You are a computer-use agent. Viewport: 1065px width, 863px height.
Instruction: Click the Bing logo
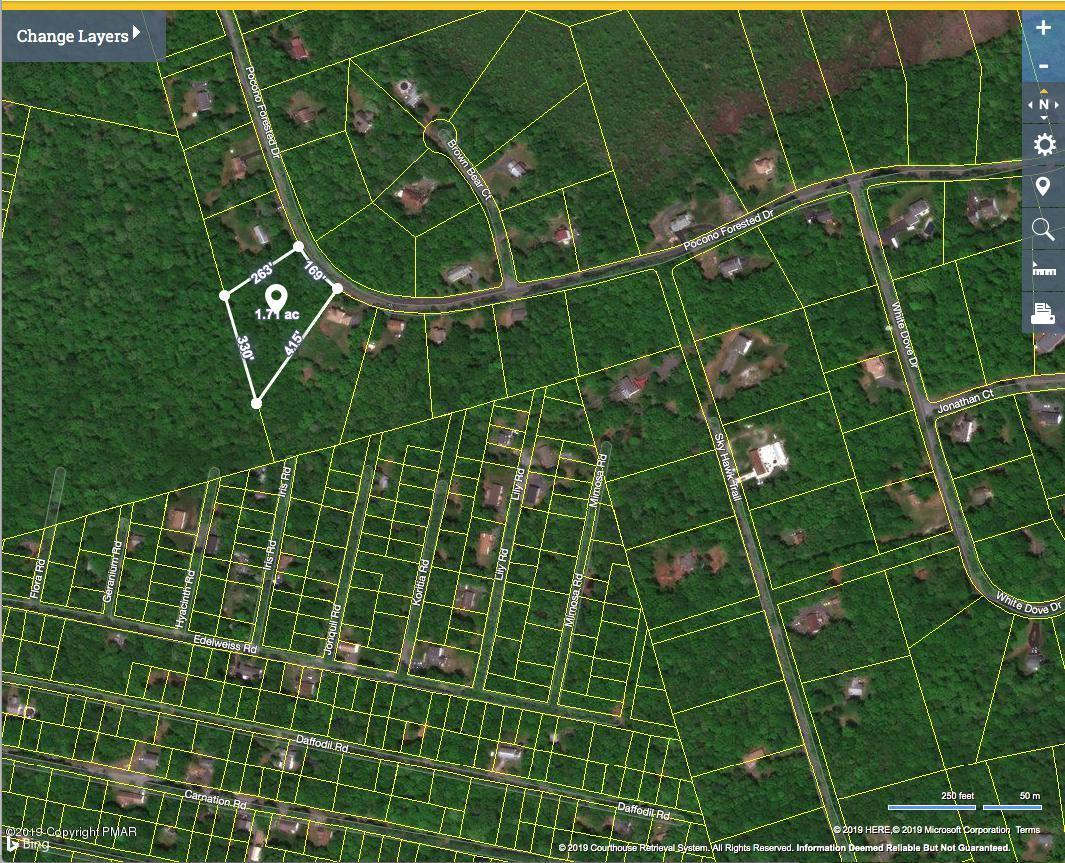(x=28, y=845)
